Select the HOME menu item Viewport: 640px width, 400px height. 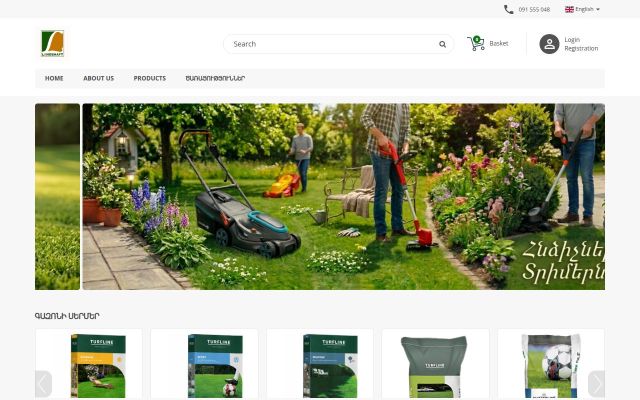tap(54, 78)
